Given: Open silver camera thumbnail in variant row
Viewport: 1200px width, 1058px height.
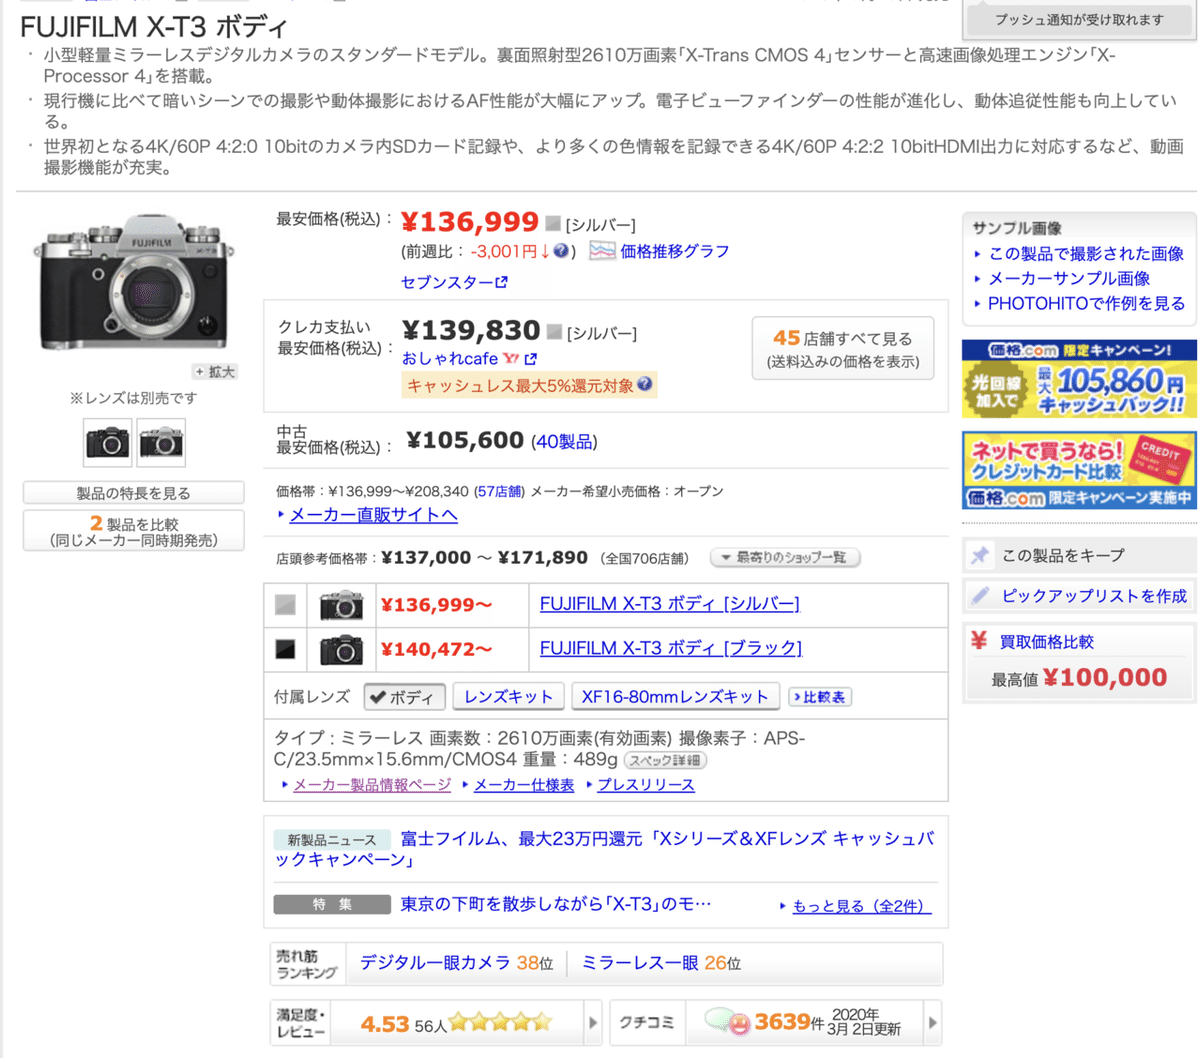Looking at the screenshot, I should (341, 605).
